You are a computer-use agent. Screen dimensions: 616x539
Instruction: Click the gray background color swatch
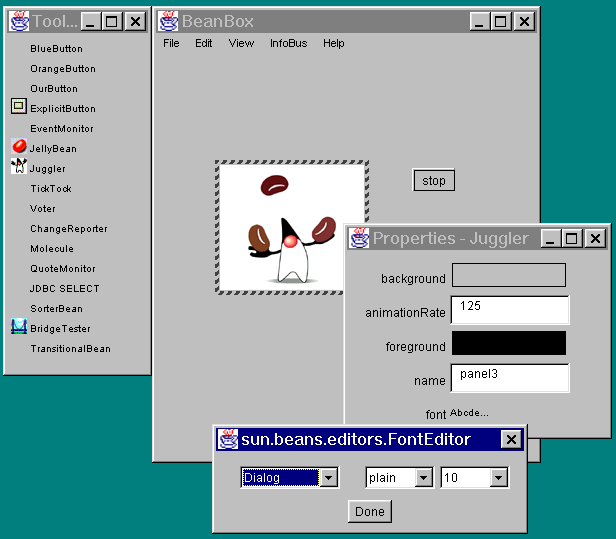tap(509, 275)
